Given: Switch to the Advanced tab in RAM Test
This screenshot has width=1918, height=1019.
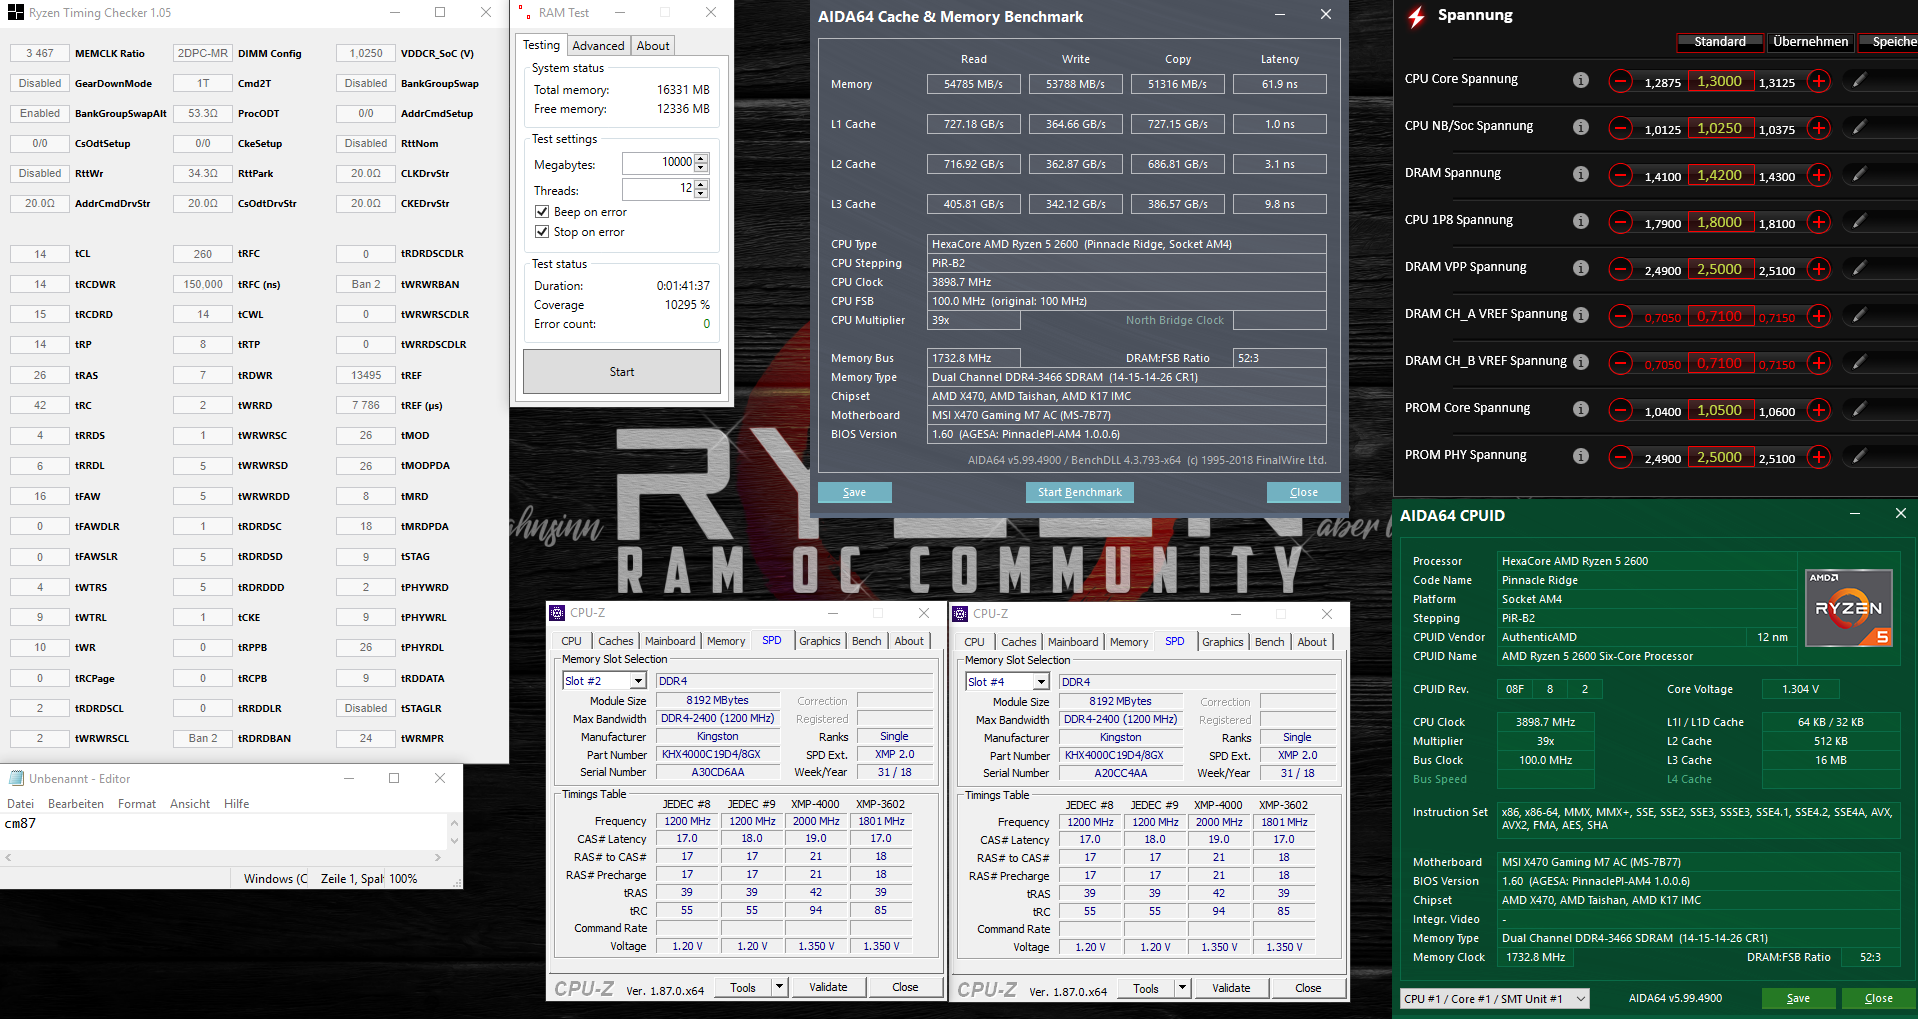Looking at the screenshot, I should (598, 45).
